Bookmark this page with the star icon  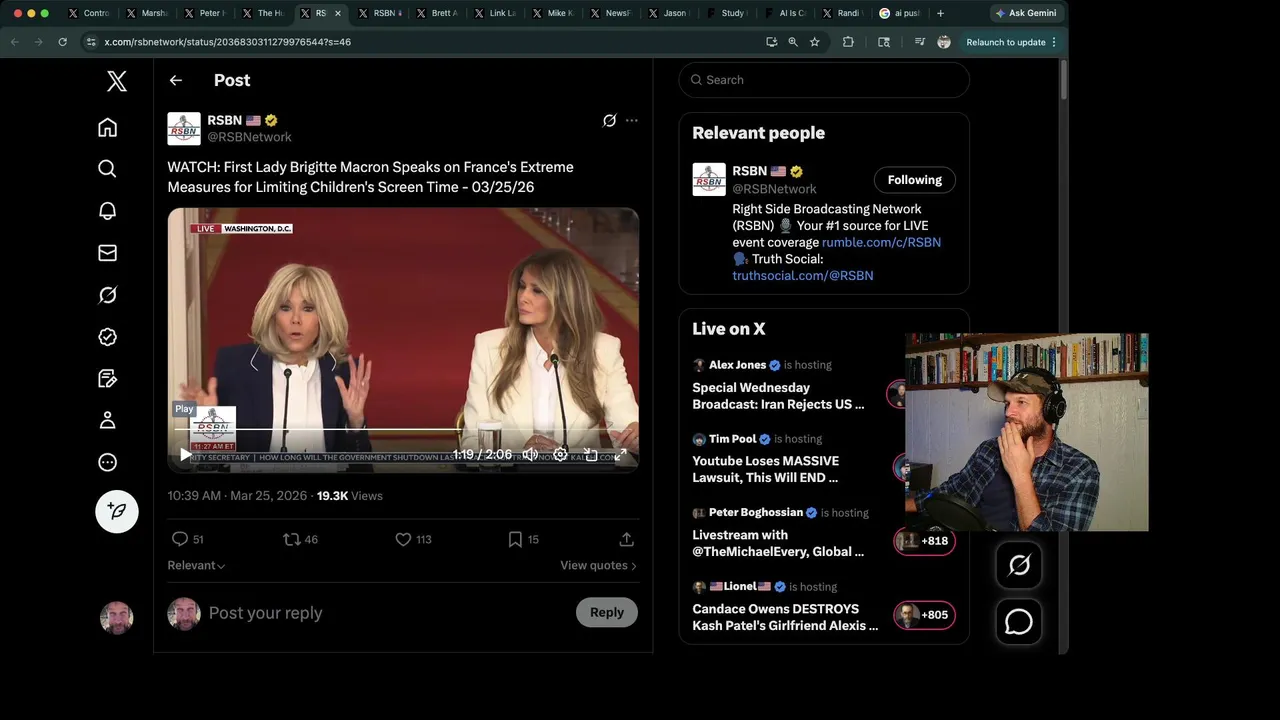point(815,42)
